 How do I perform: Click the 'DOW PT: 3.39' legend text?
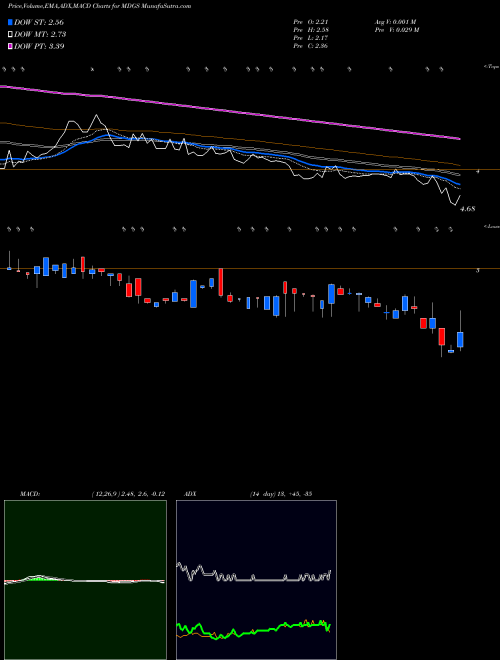tap(39, 46)
